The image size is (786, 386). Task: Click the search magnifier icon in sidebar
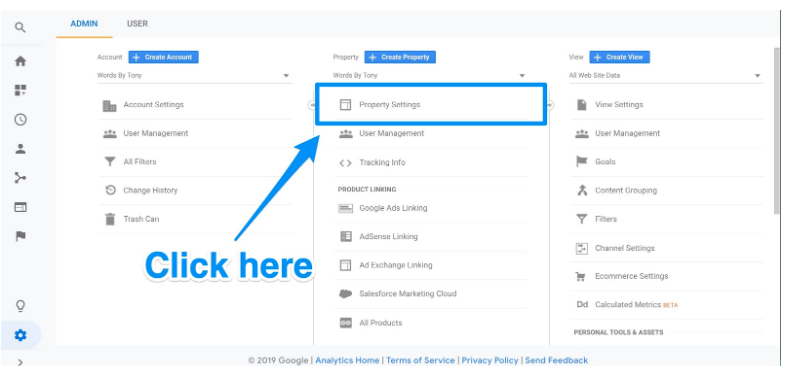pos(20,28)
